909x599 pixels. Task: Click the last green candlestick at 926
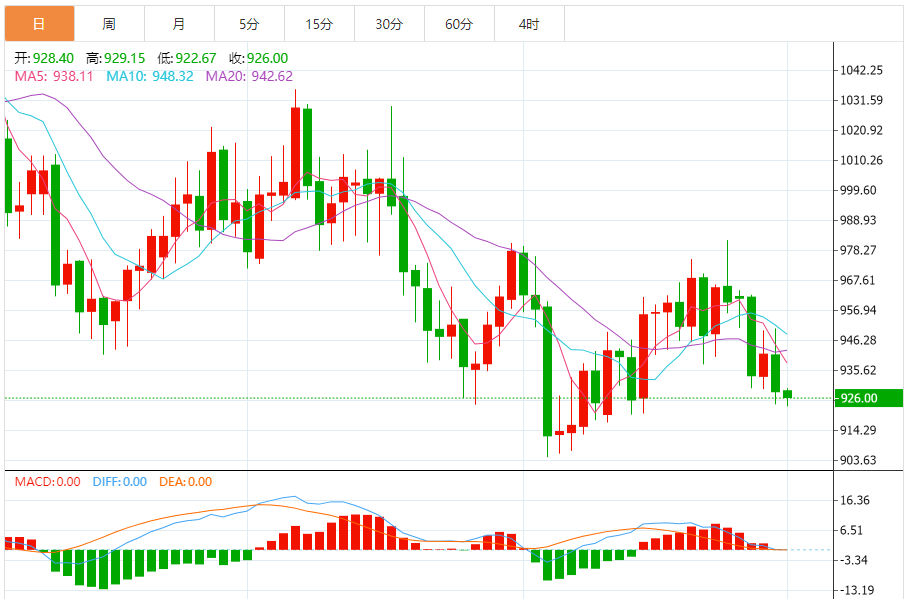(x=787, y=395)
